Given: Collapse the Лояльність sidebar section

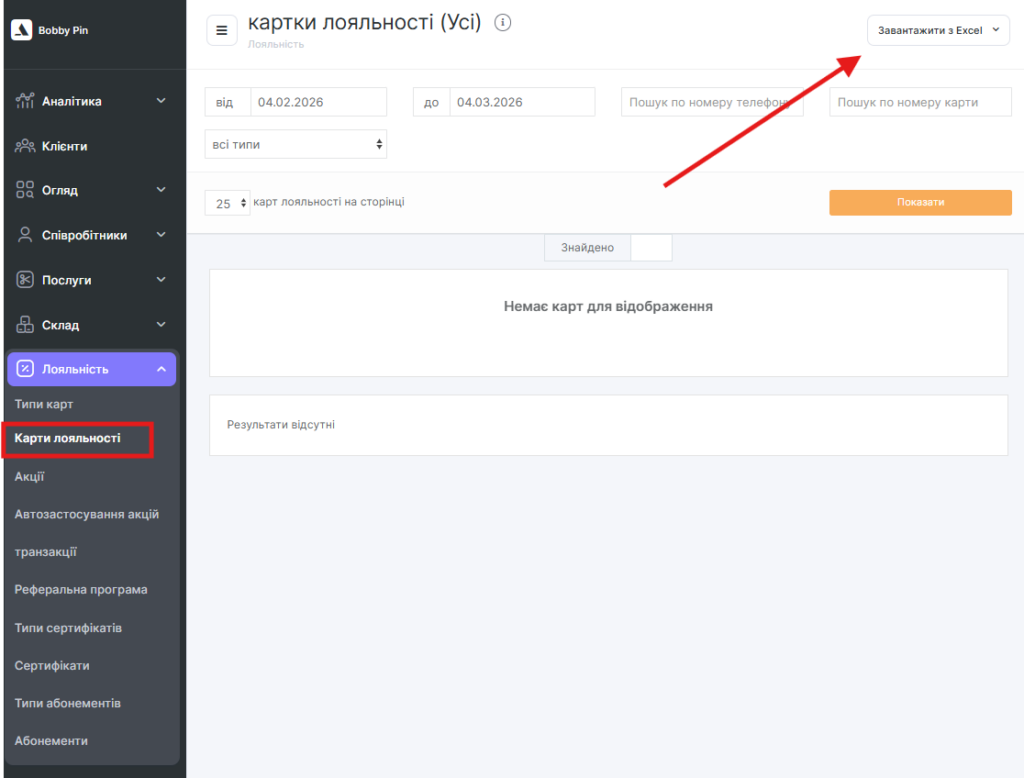Looking at the screenshot, I should [x=161, y=369].
